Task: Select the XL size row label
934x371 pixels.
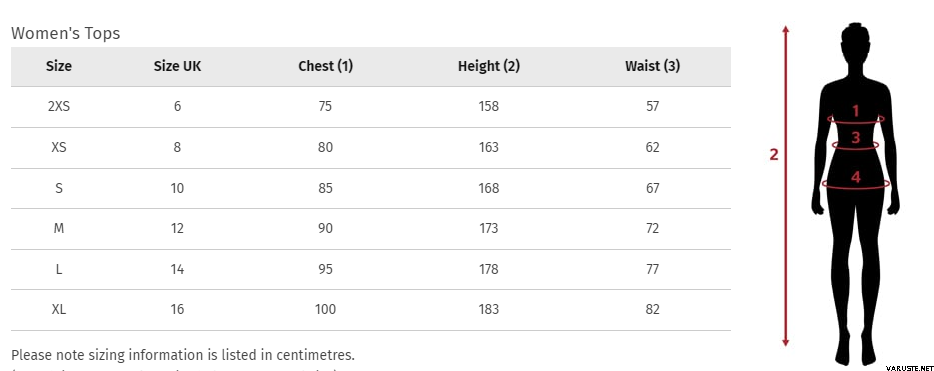Action: click(58, 310)
